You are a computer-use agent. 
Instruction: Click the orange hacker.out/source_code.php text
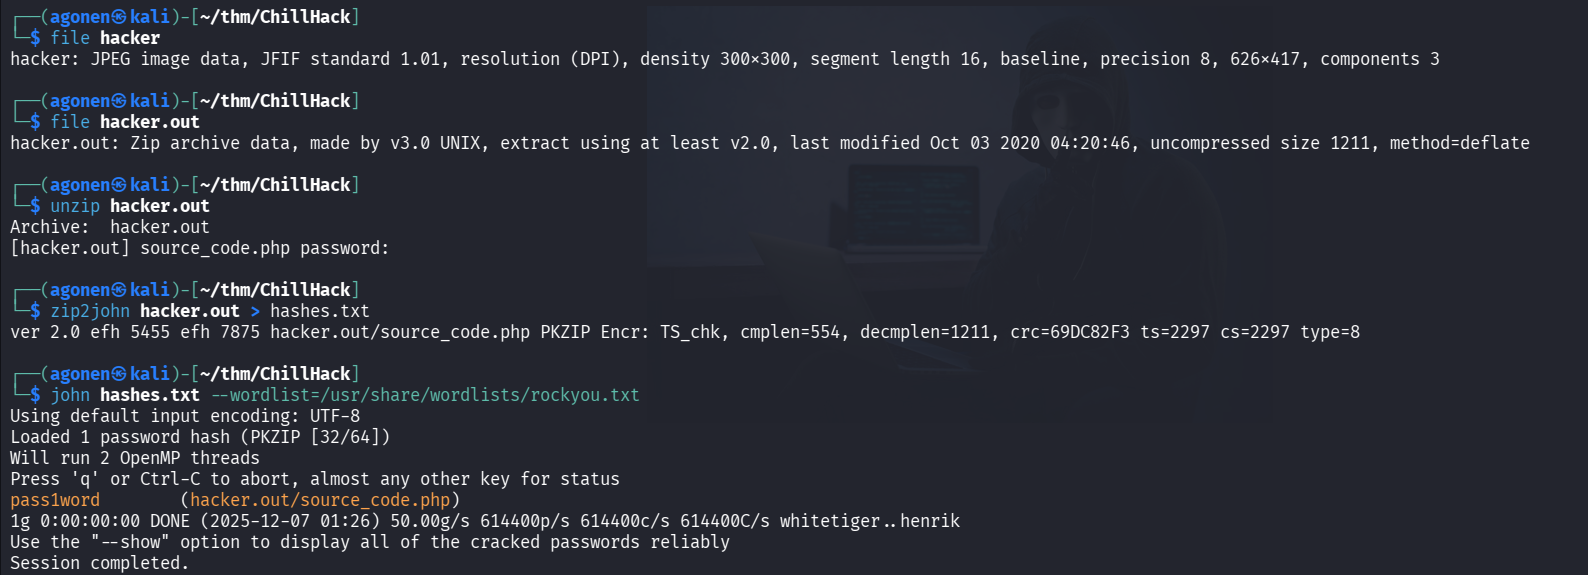[320, 500]
